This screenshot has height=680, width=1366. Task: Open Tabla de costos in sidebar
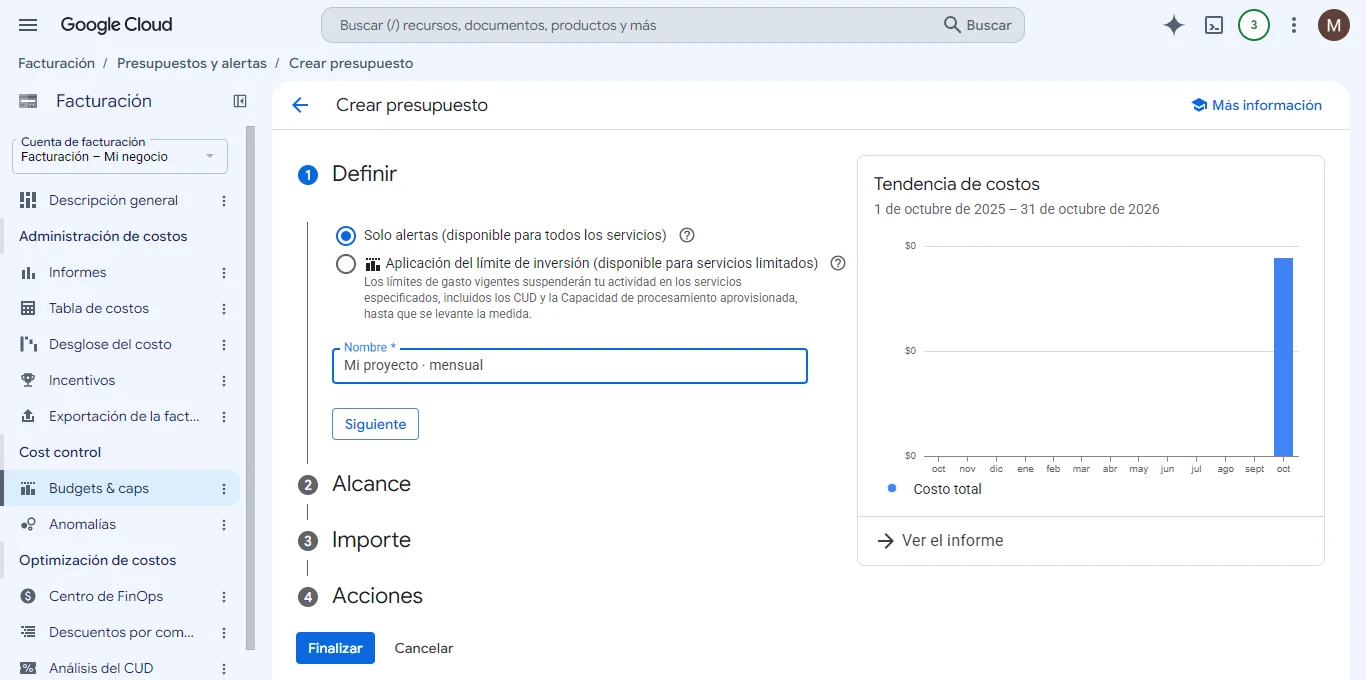tap(99, 308)
